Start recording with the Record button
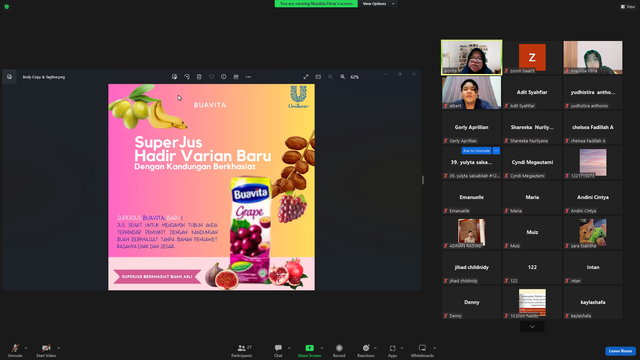This screenshot has width=640, height=360. [x=339, y=350]
